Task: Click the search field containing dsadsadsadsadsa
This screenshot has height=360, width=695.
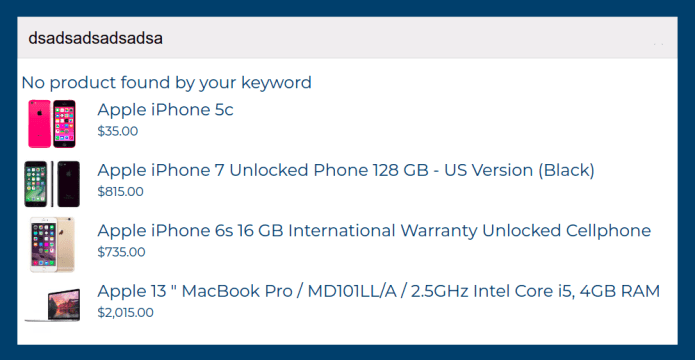Action: pyautogui.click(x=347, y=38)
